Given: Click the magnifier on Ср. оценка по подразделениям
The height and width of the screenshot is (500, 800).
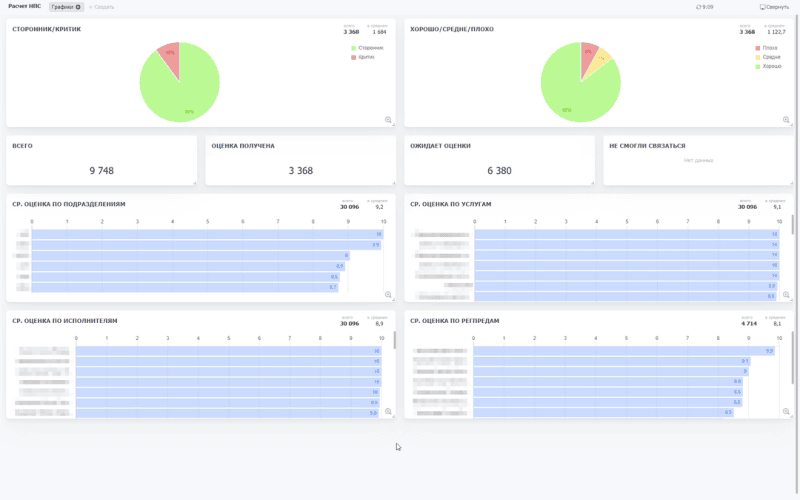Looking at the screenshot, I should tap(389, 295).
